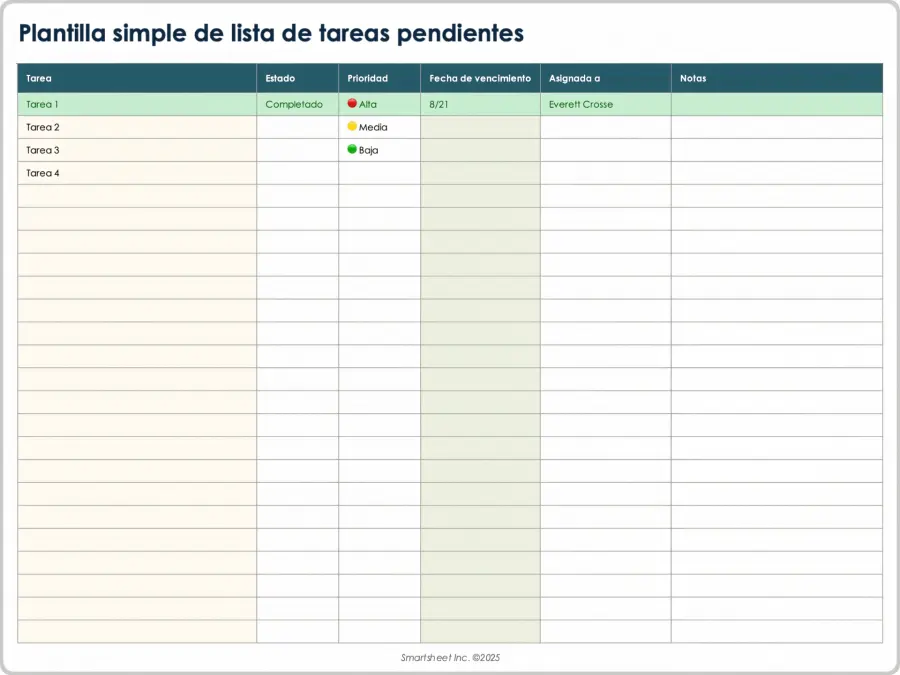Click the Fecha de vencimiento header

480,78
